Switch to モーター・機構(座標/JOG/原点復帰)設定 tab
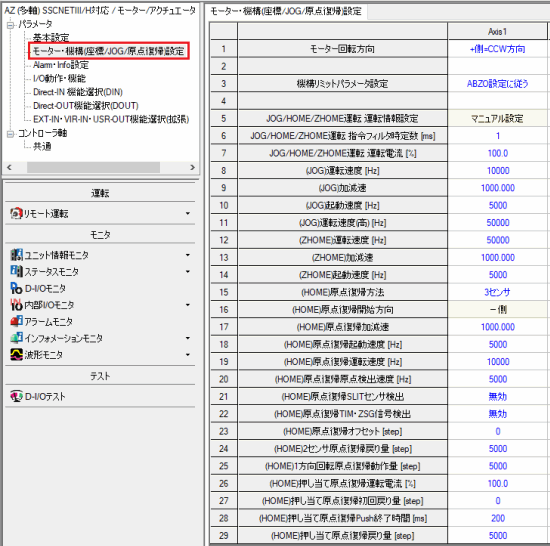This screenshot has height=546, width=550. [286, 12]
